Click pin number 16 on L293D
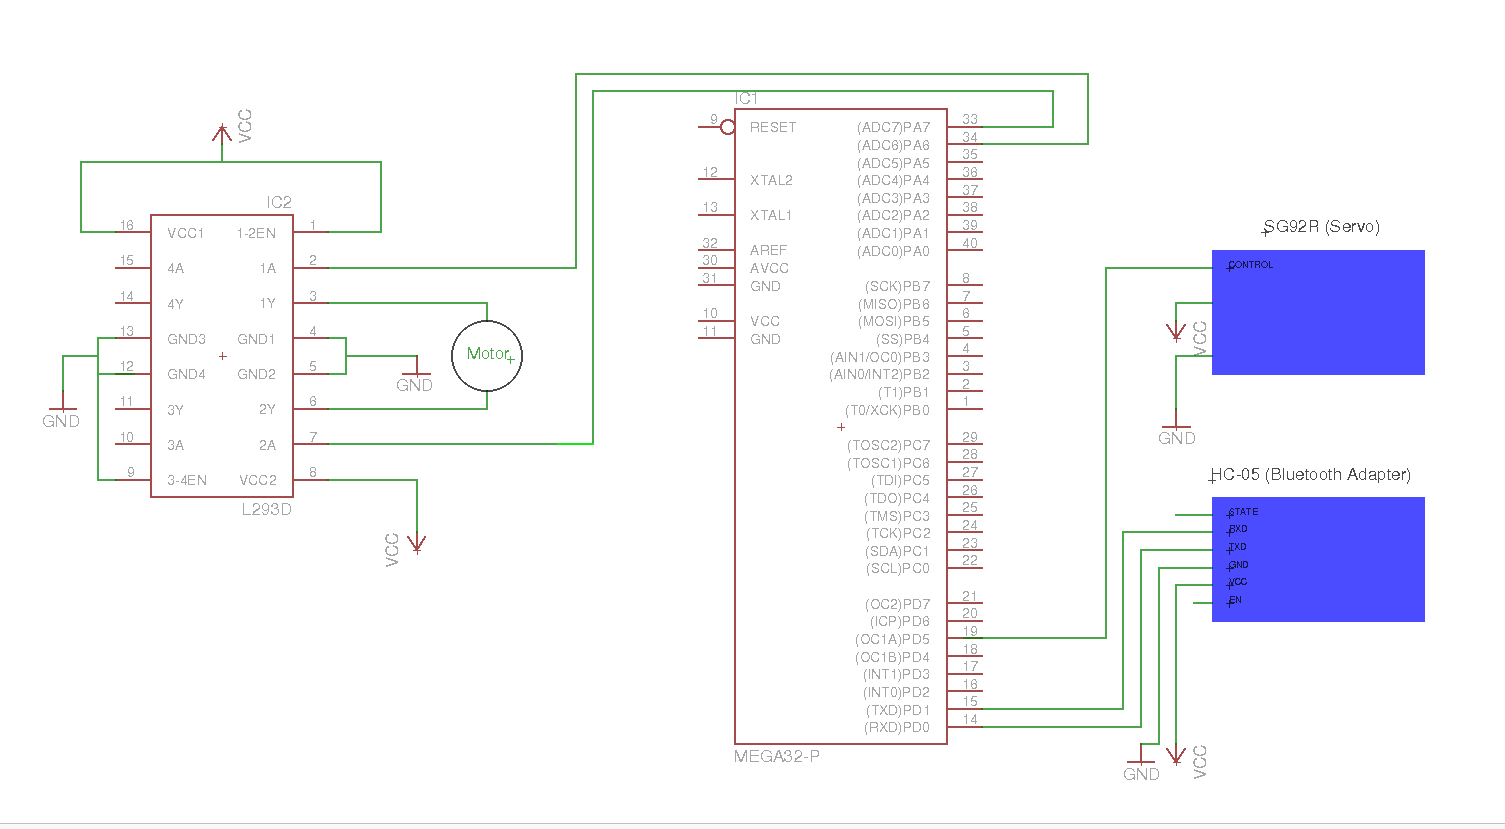 click(127, 225)
